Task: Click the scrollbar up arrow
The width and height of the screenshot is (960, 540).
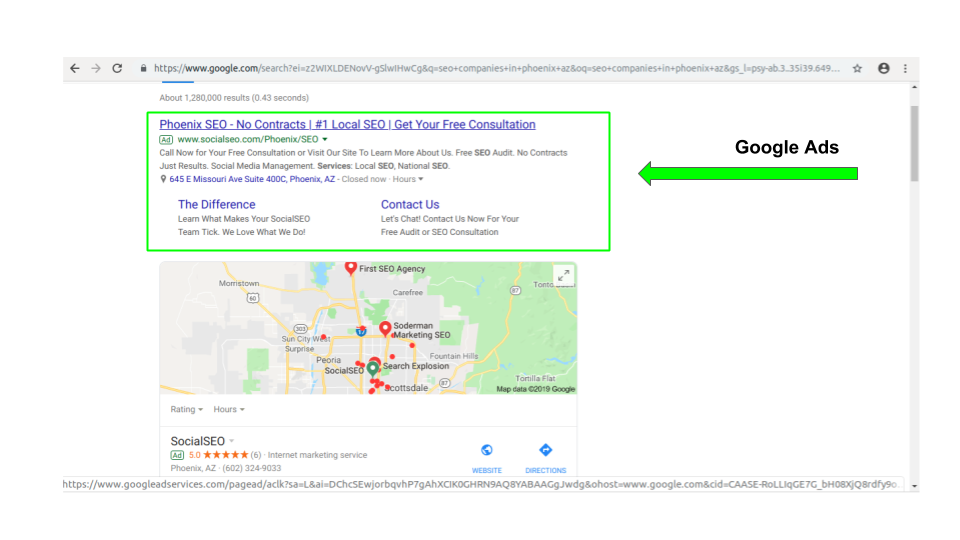Action: coord(914,87)
